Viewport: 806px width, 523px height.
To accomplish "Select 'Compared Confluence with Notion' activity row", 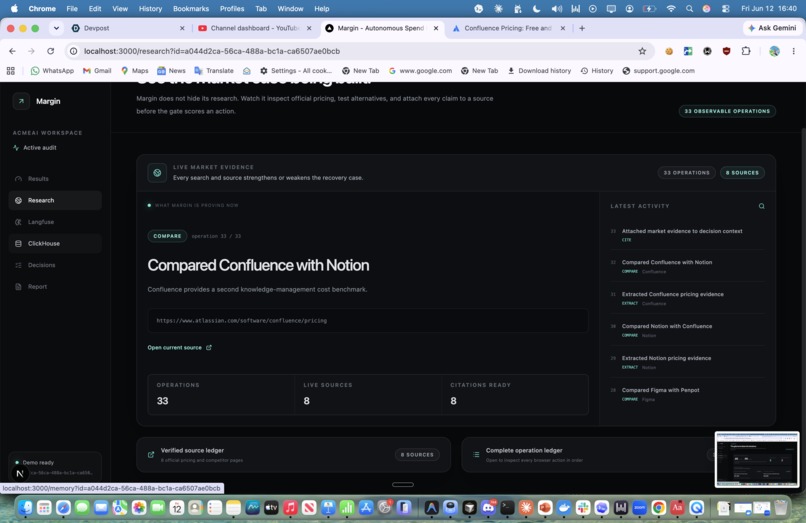I will coord(687,266).
